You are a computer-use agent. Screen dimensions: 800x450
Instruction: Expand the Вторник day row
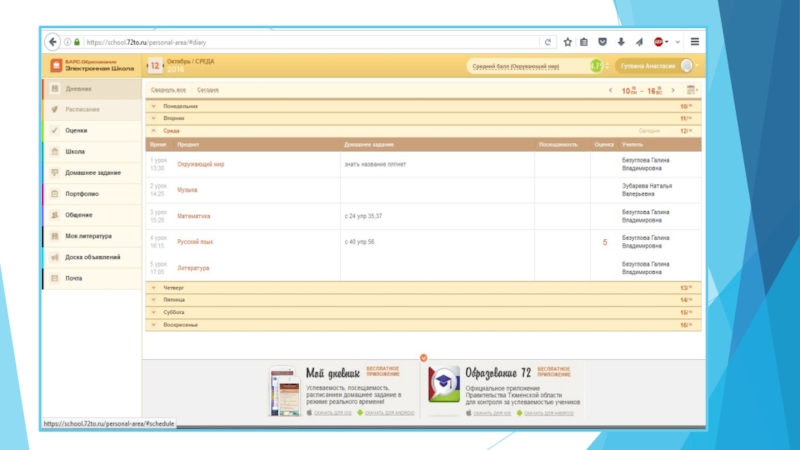click(x=174, y=118)
